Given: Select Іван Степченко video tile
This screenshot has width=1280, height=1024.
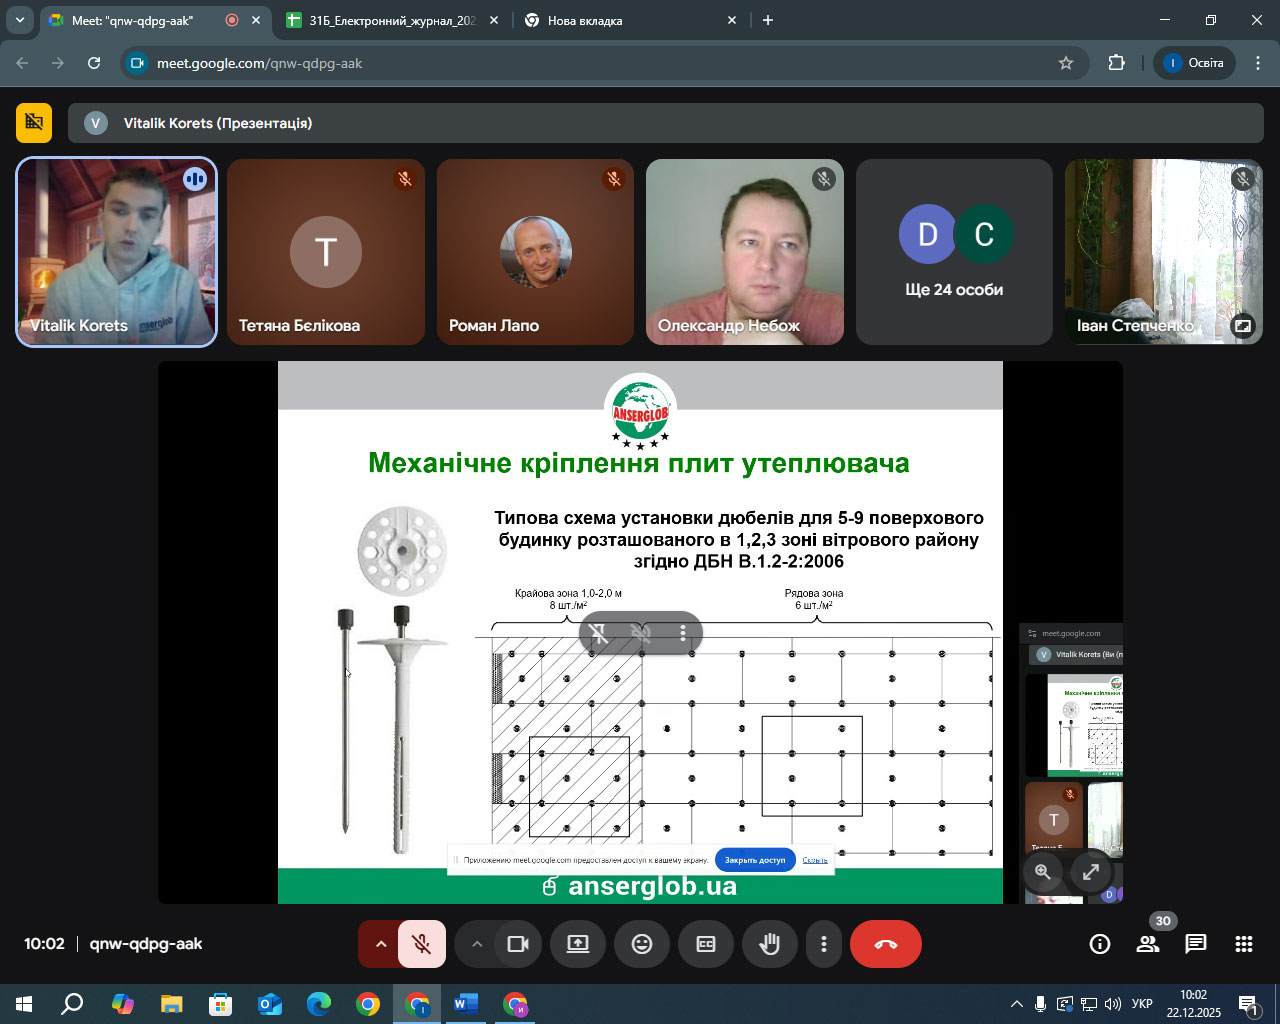Looking at the screenshot, I should (1164, 252).
